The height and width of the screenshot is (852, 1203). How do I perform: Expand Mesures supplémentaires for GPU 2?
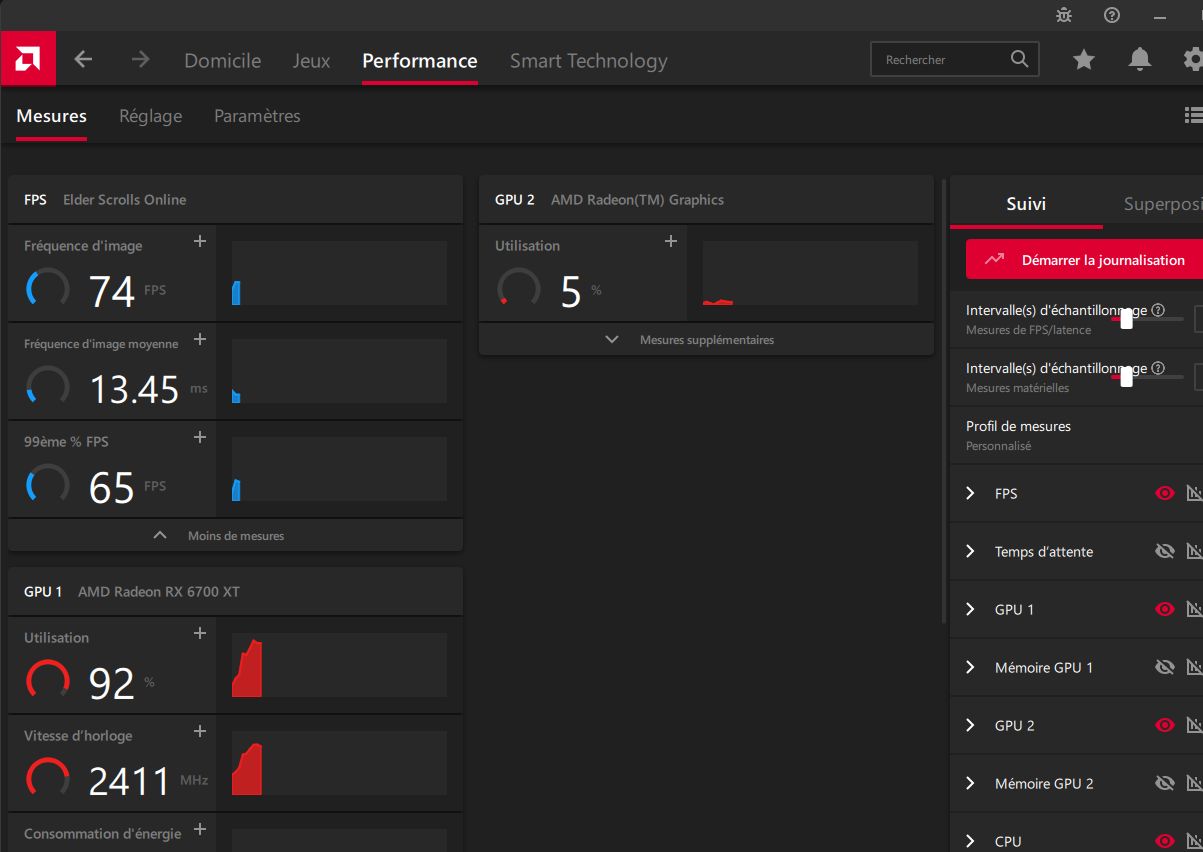point(706,340)
